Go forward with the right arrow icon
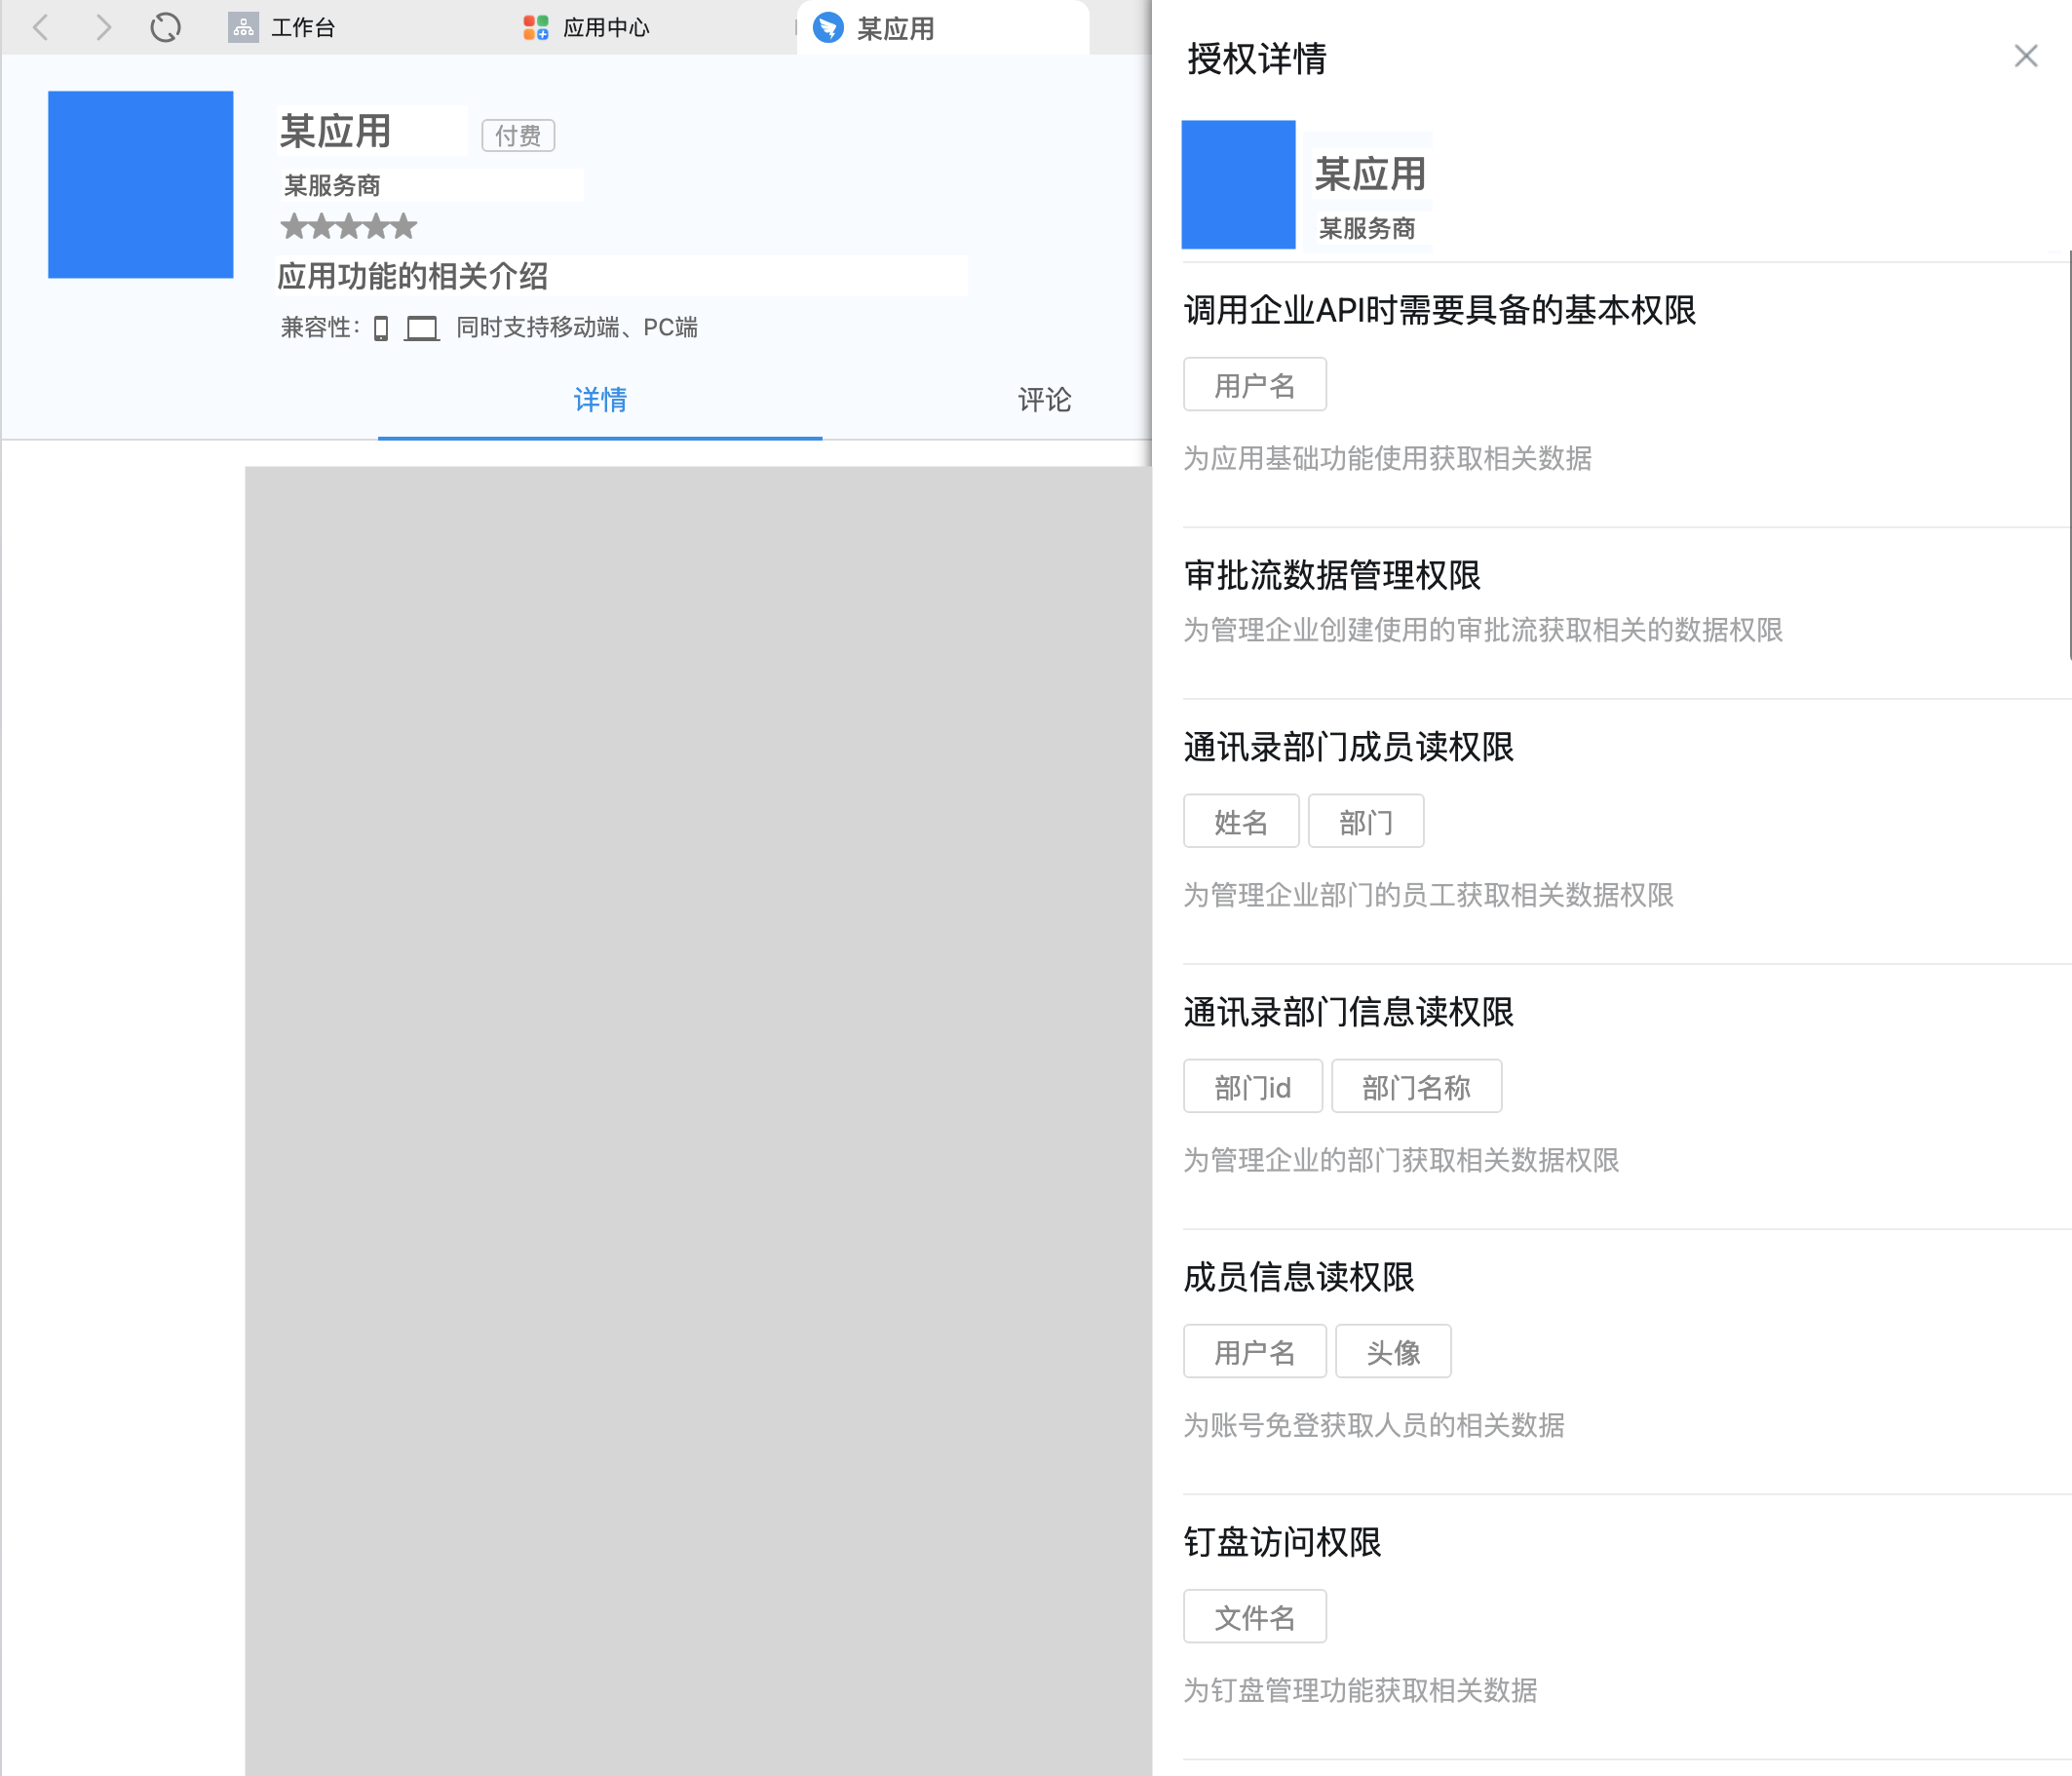This screenshot has height=1776, width=2072. pyautogui.click(x=103, y=27)
